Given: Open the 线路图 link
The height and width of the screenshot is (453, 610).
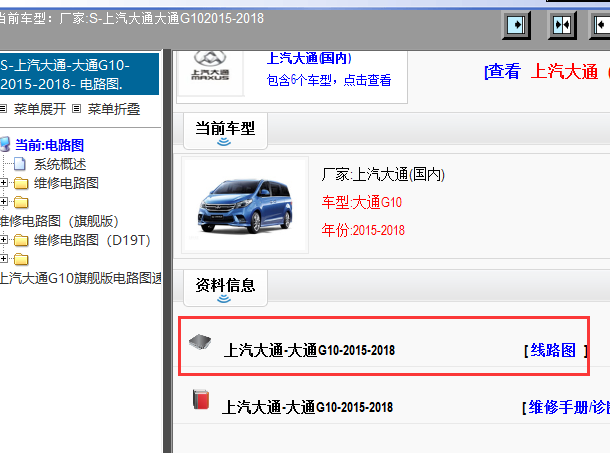Looking at the screenshot, I should 553,350.
